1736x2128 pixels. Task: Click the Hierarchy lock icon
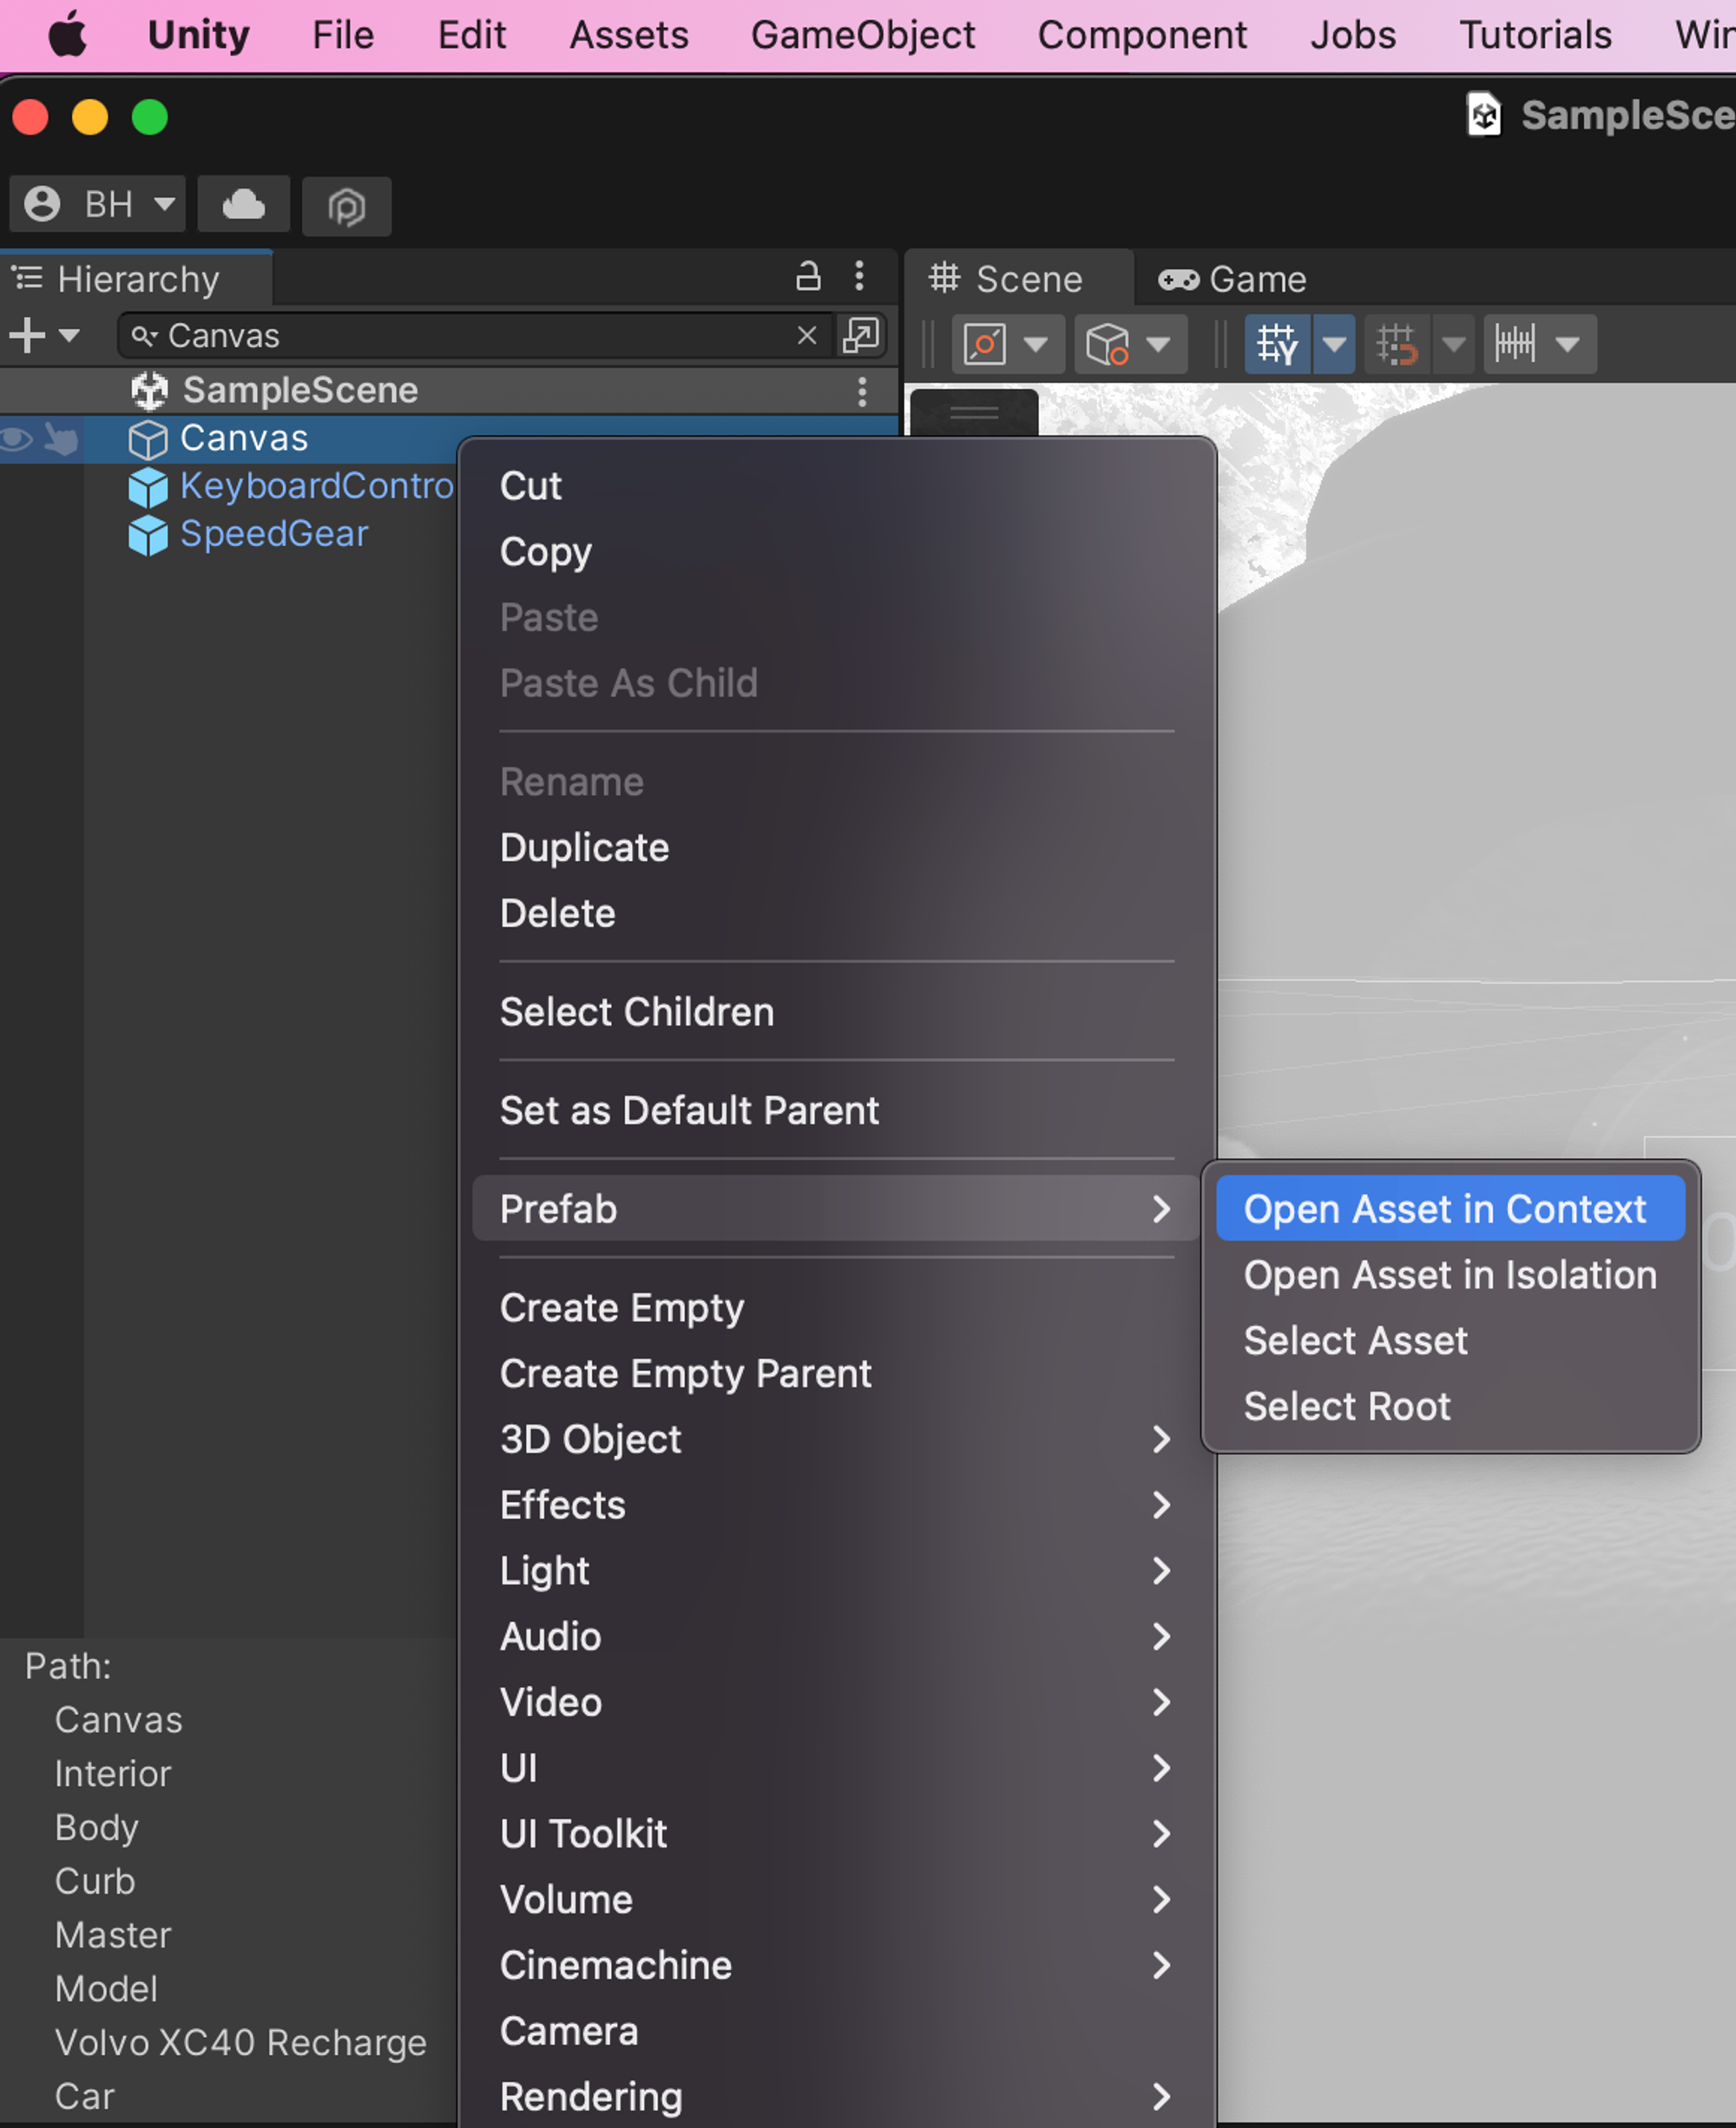coord(807,276)
